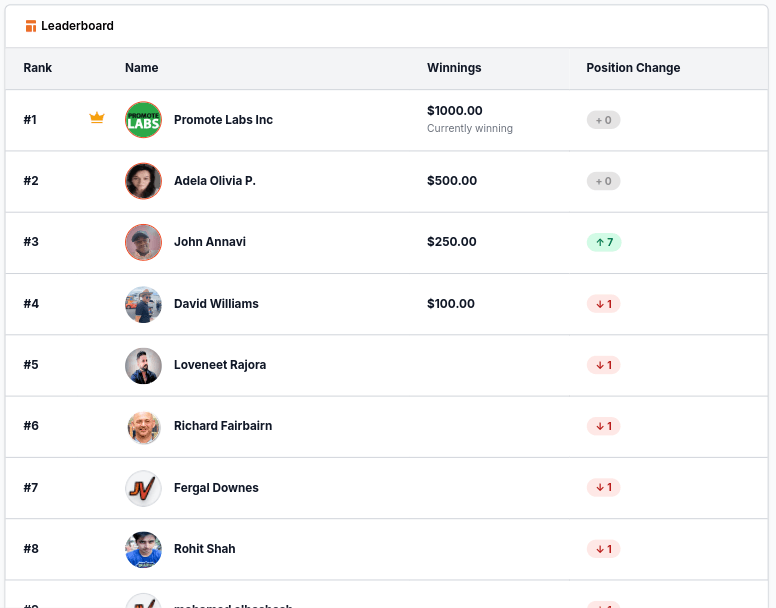Click Rohit Shah's profile picture
Viewport: 776px width, 608px height.
tap(143, 549)
